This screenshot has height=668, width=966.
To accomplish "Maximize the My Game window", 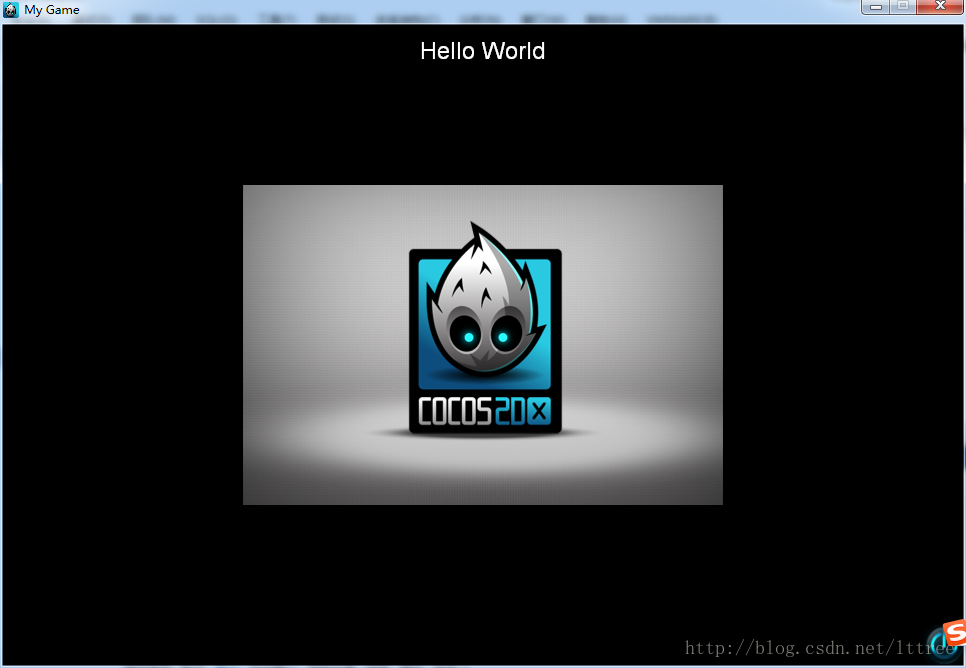I will point(903,7).
